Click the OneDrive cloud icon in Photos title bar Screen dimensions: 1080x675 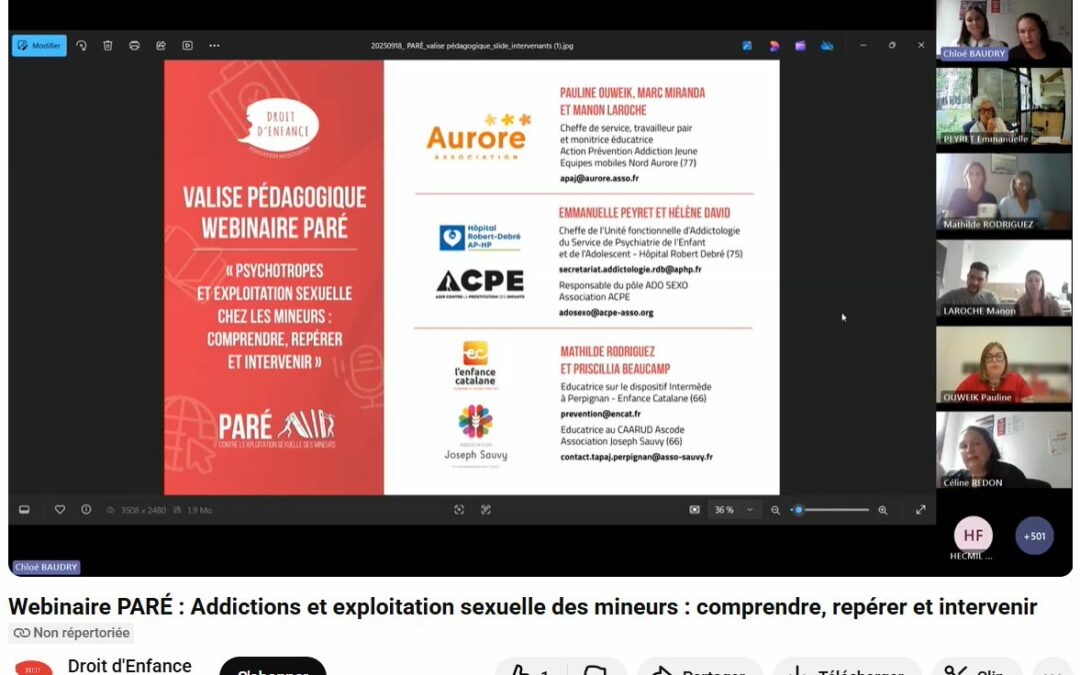[x=827, y=45]
